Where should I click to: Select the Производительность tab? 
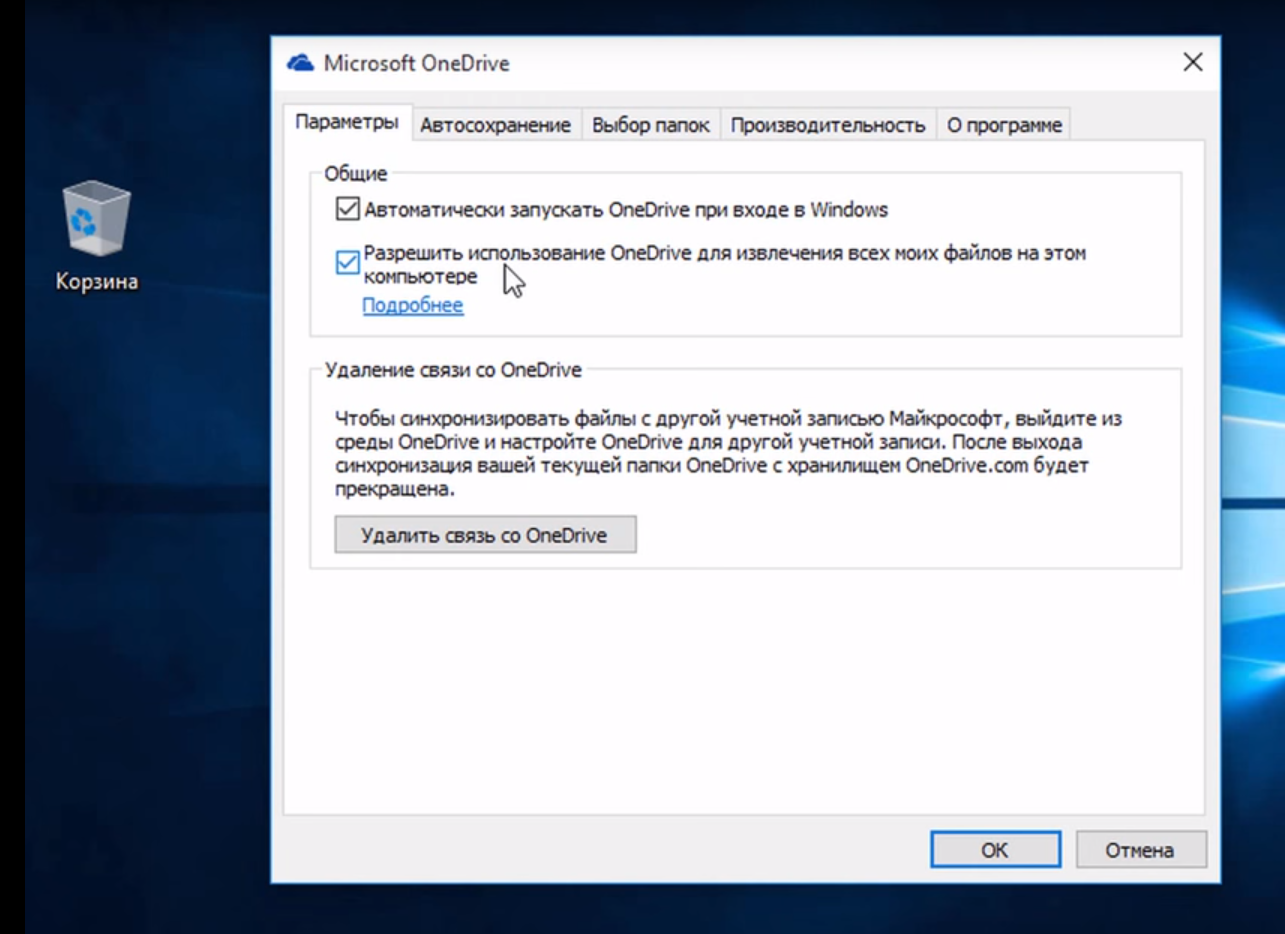pos(827,125)
